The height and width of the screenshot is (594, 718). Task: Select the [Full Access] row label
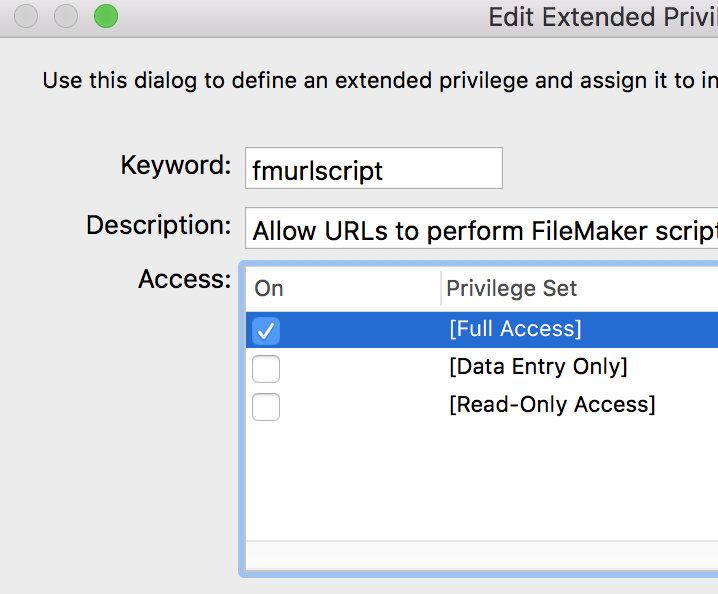point(515,329)
